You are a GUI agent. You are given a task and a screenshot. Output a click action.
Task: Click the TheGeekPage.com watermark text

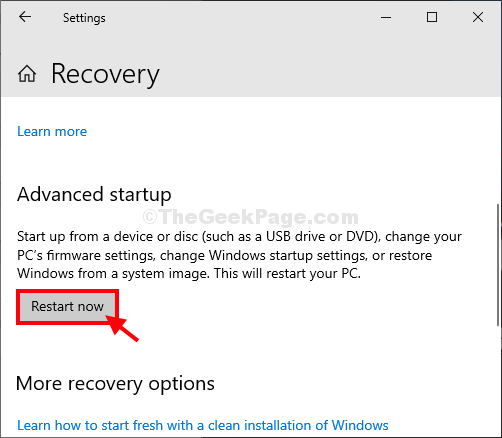(251, 217)
